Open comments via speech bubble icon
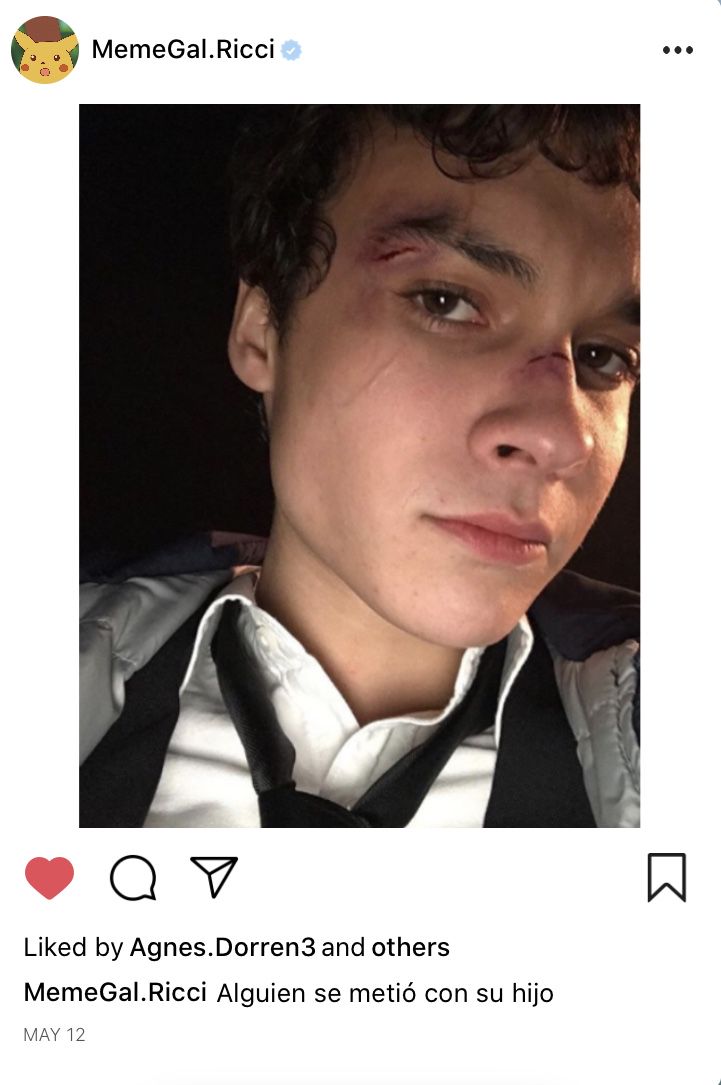The height and width of the screenshot is (1085, 721). (x=133, y=877)
